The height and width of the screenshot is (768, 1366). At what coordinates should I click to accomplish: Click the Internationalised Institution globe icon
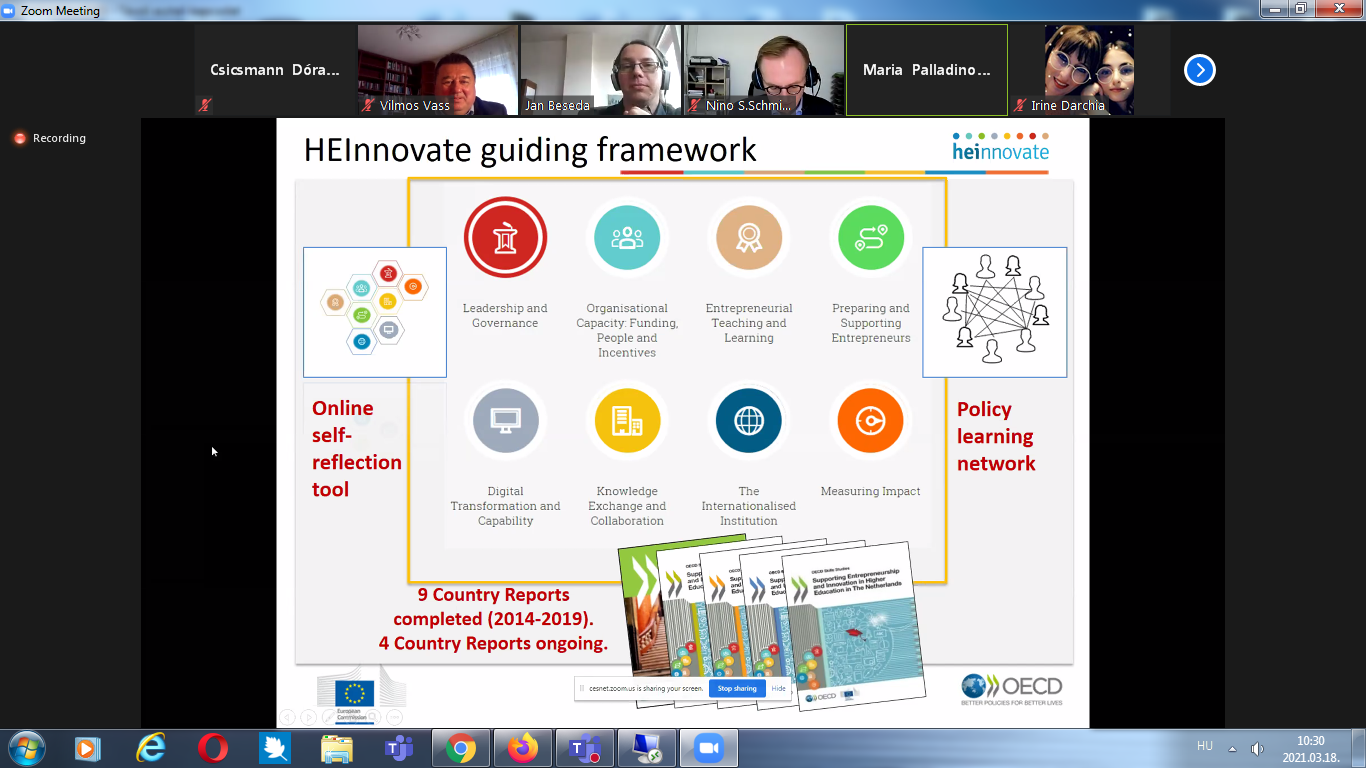pyautogui.click(x=748, y=421)
